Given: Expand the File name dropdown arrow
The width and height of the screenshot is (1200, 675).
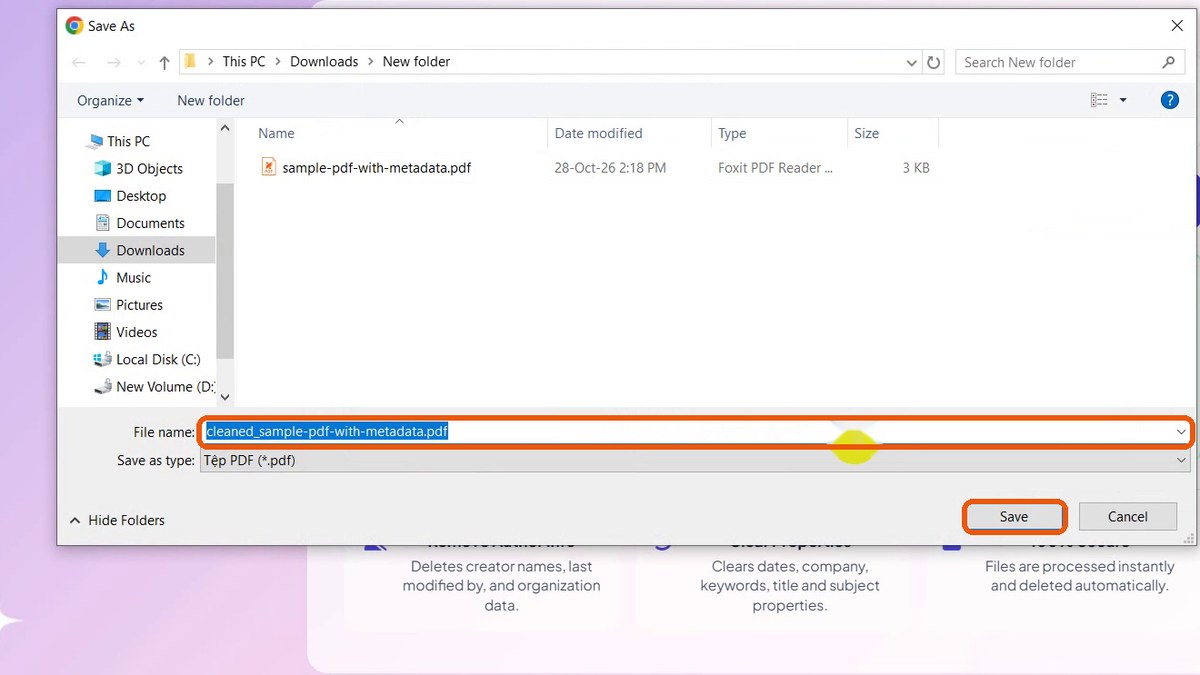Looking at the screenshot, I should (x=1181, y=432).
